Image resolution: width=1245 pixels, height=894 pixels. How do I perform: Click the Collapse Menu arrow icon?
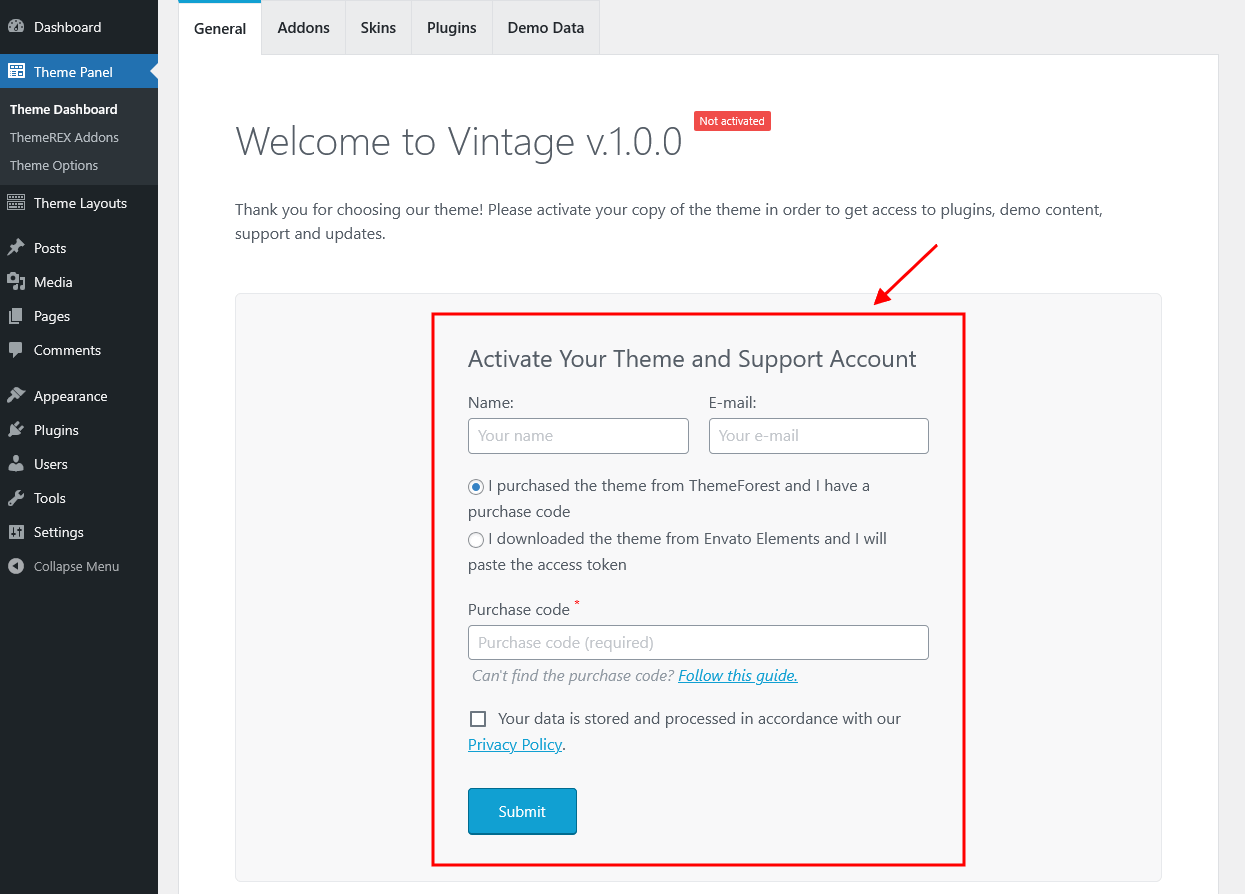(16, 566)
